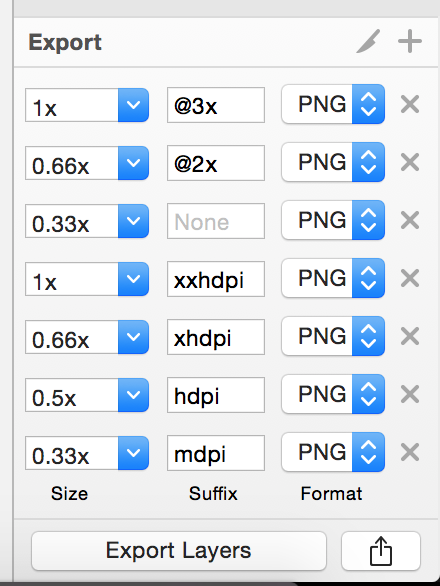440x586 pixels.
Task: Change PNG format for the xxhdpi row
Action: pos(333,278)
